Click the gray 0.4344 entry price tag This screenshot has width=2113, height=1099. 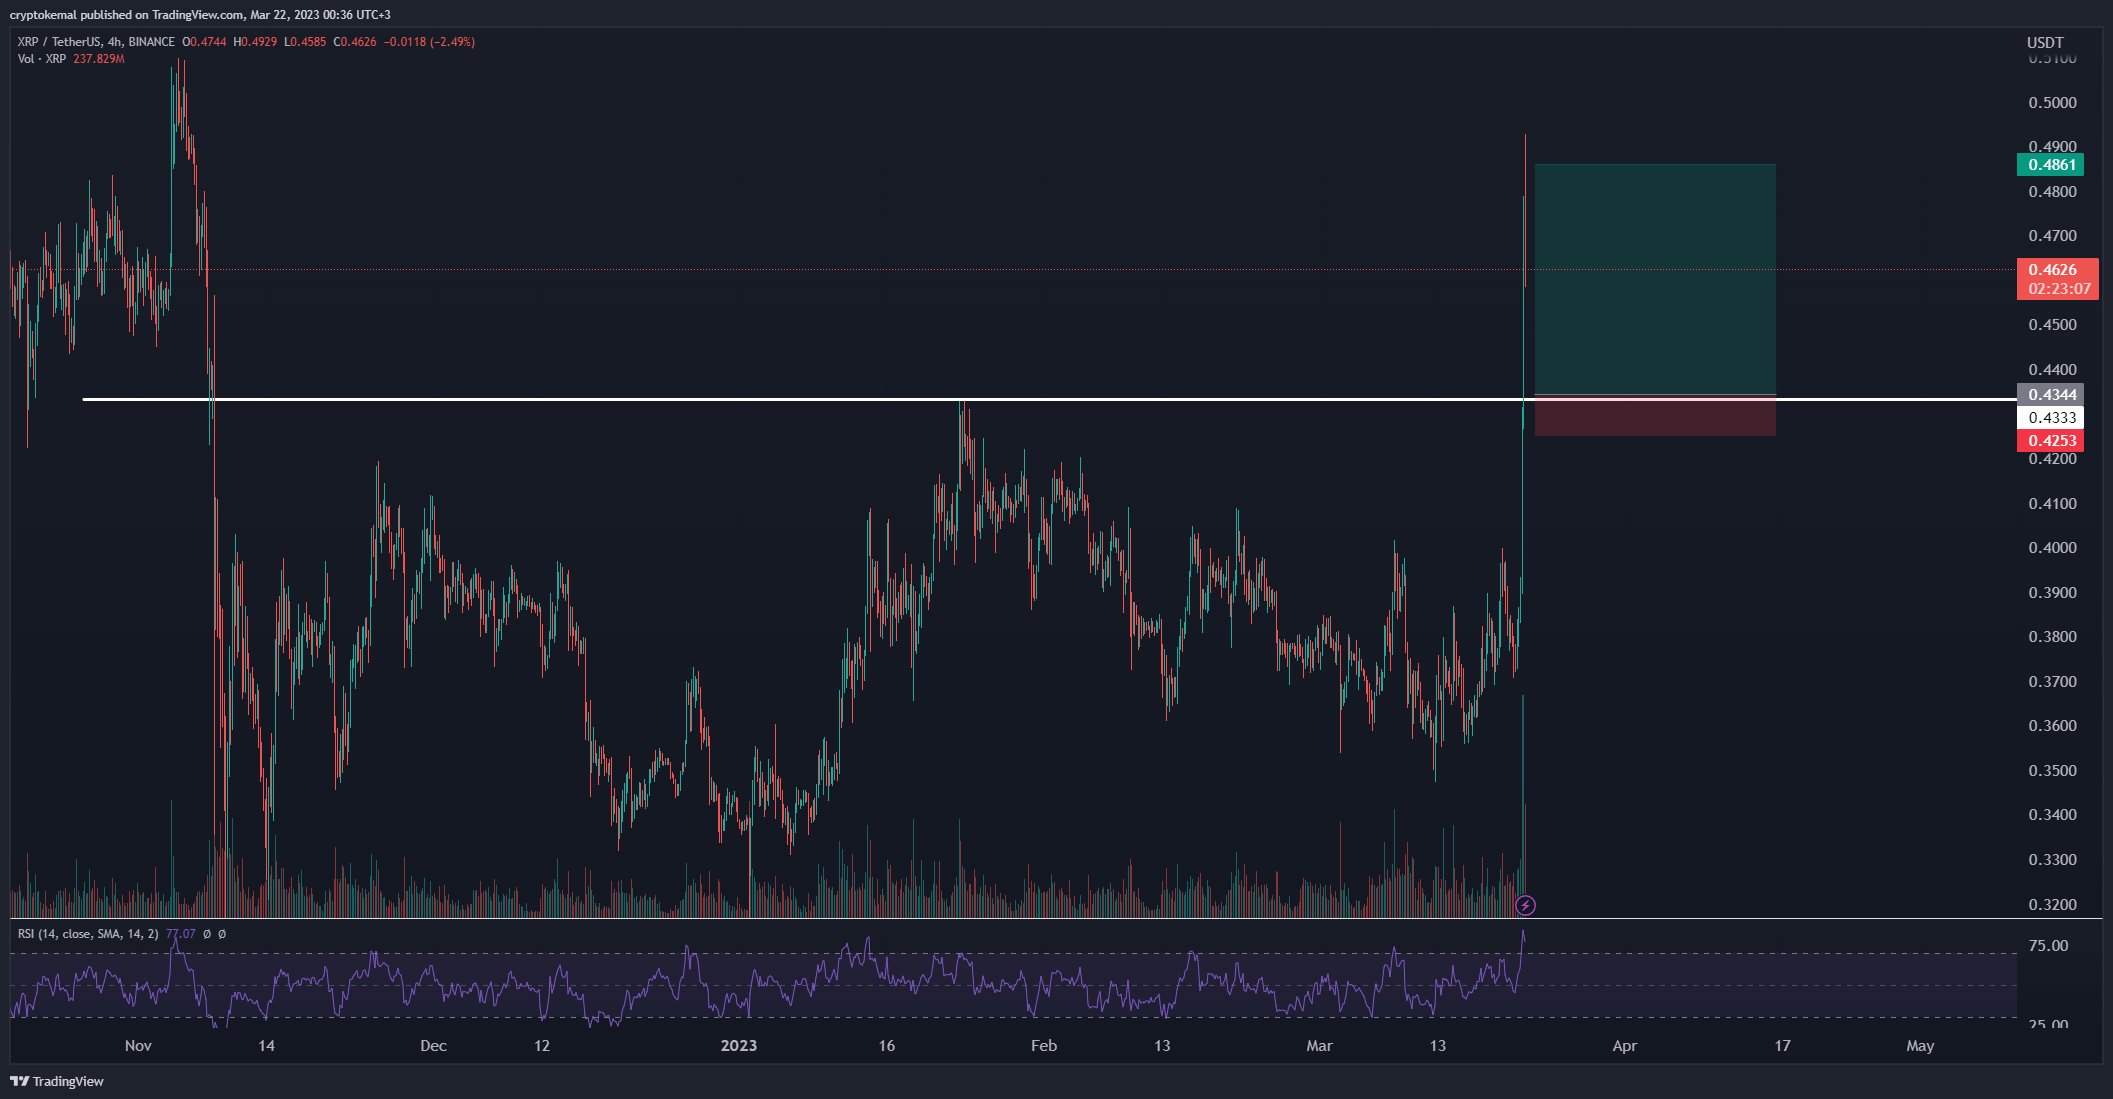click(x=2050, y=395)
